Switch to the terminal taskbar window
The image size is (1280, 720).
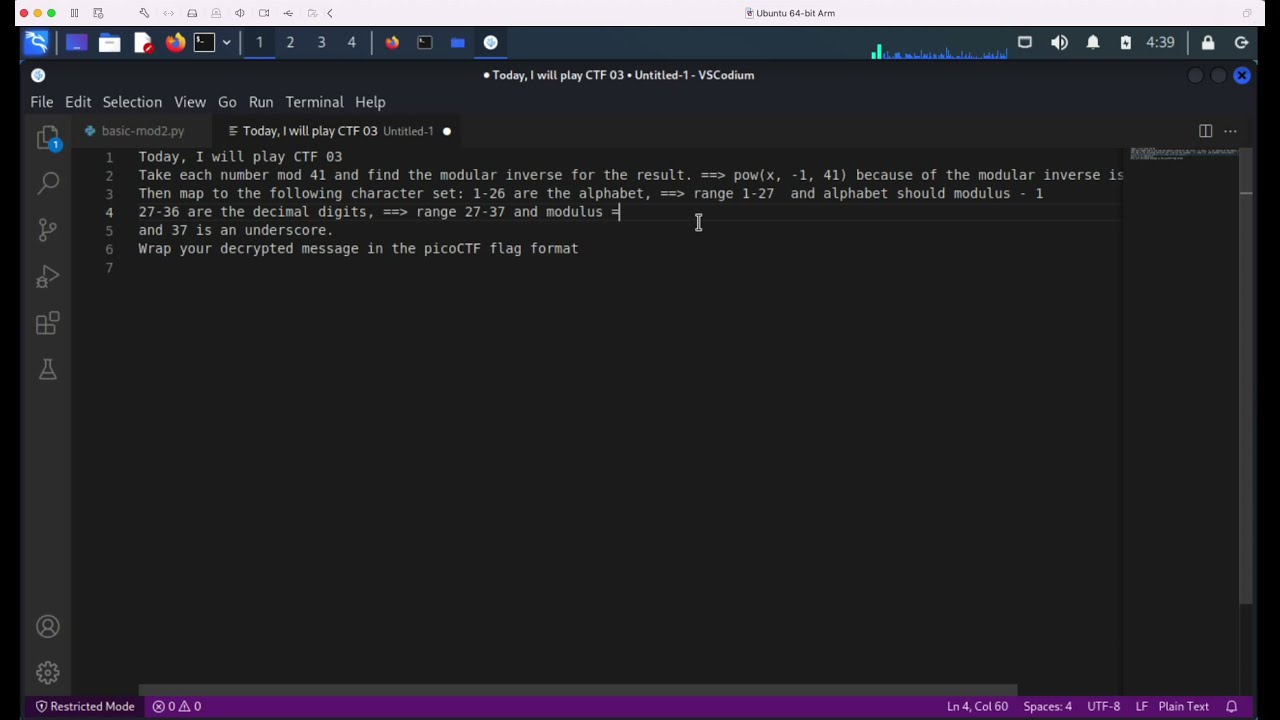pos(425,42)
